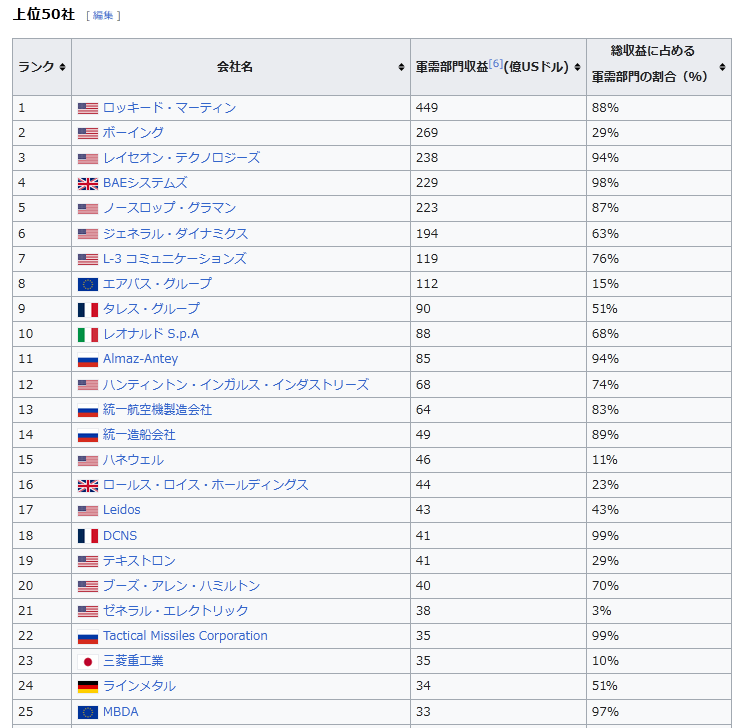Sort by 軍需部門の割合 column arrows
Screen dimensions: 740x728
(x=722, y=67)
